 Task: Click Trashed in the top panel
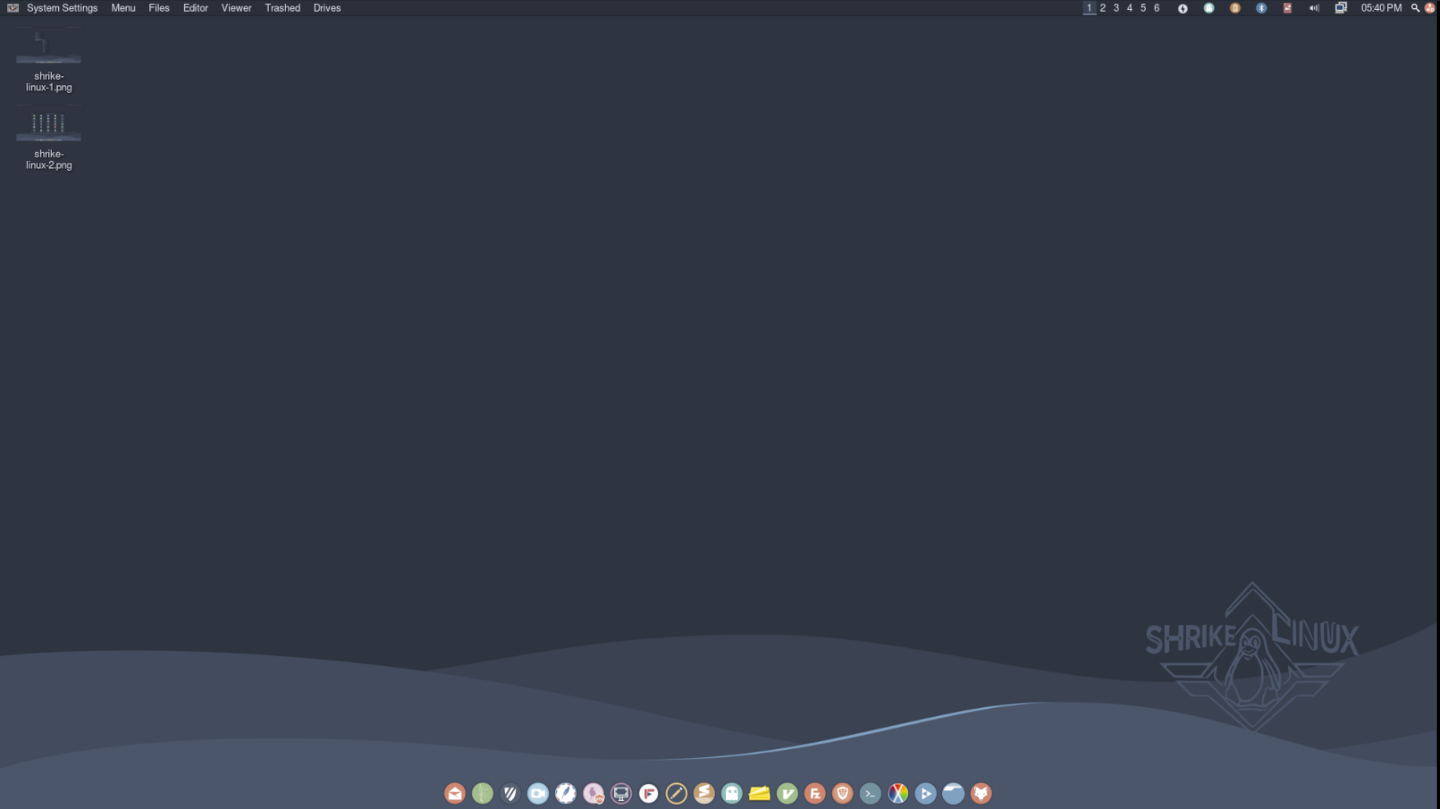(x=282, y=8)
